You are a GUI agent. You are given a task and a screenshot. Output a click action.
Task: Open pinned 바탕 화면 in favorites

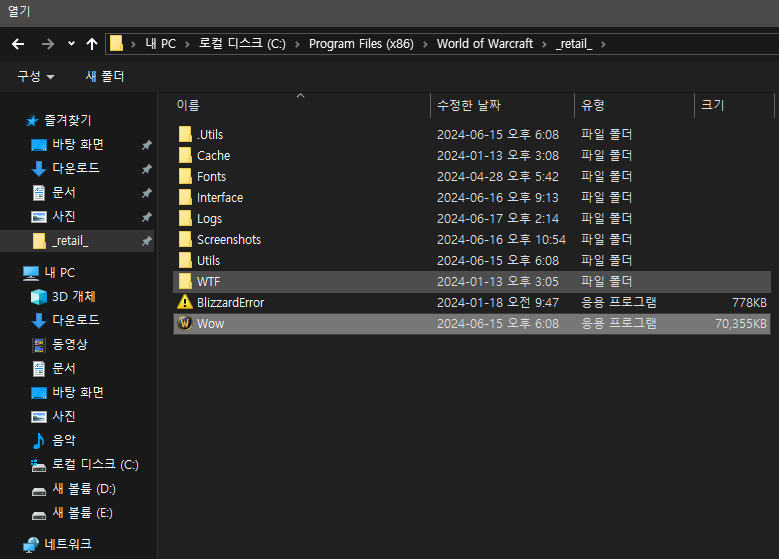point(68,145)
